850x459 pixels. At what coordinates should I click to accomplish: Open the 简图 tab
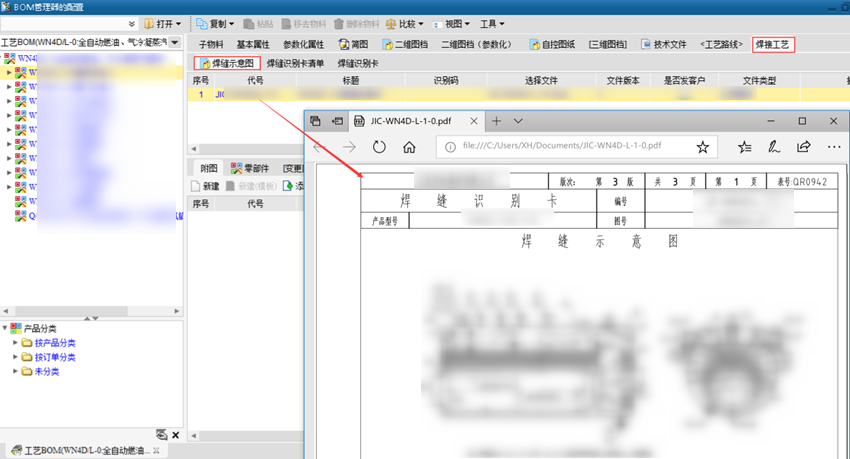point(353,44)
